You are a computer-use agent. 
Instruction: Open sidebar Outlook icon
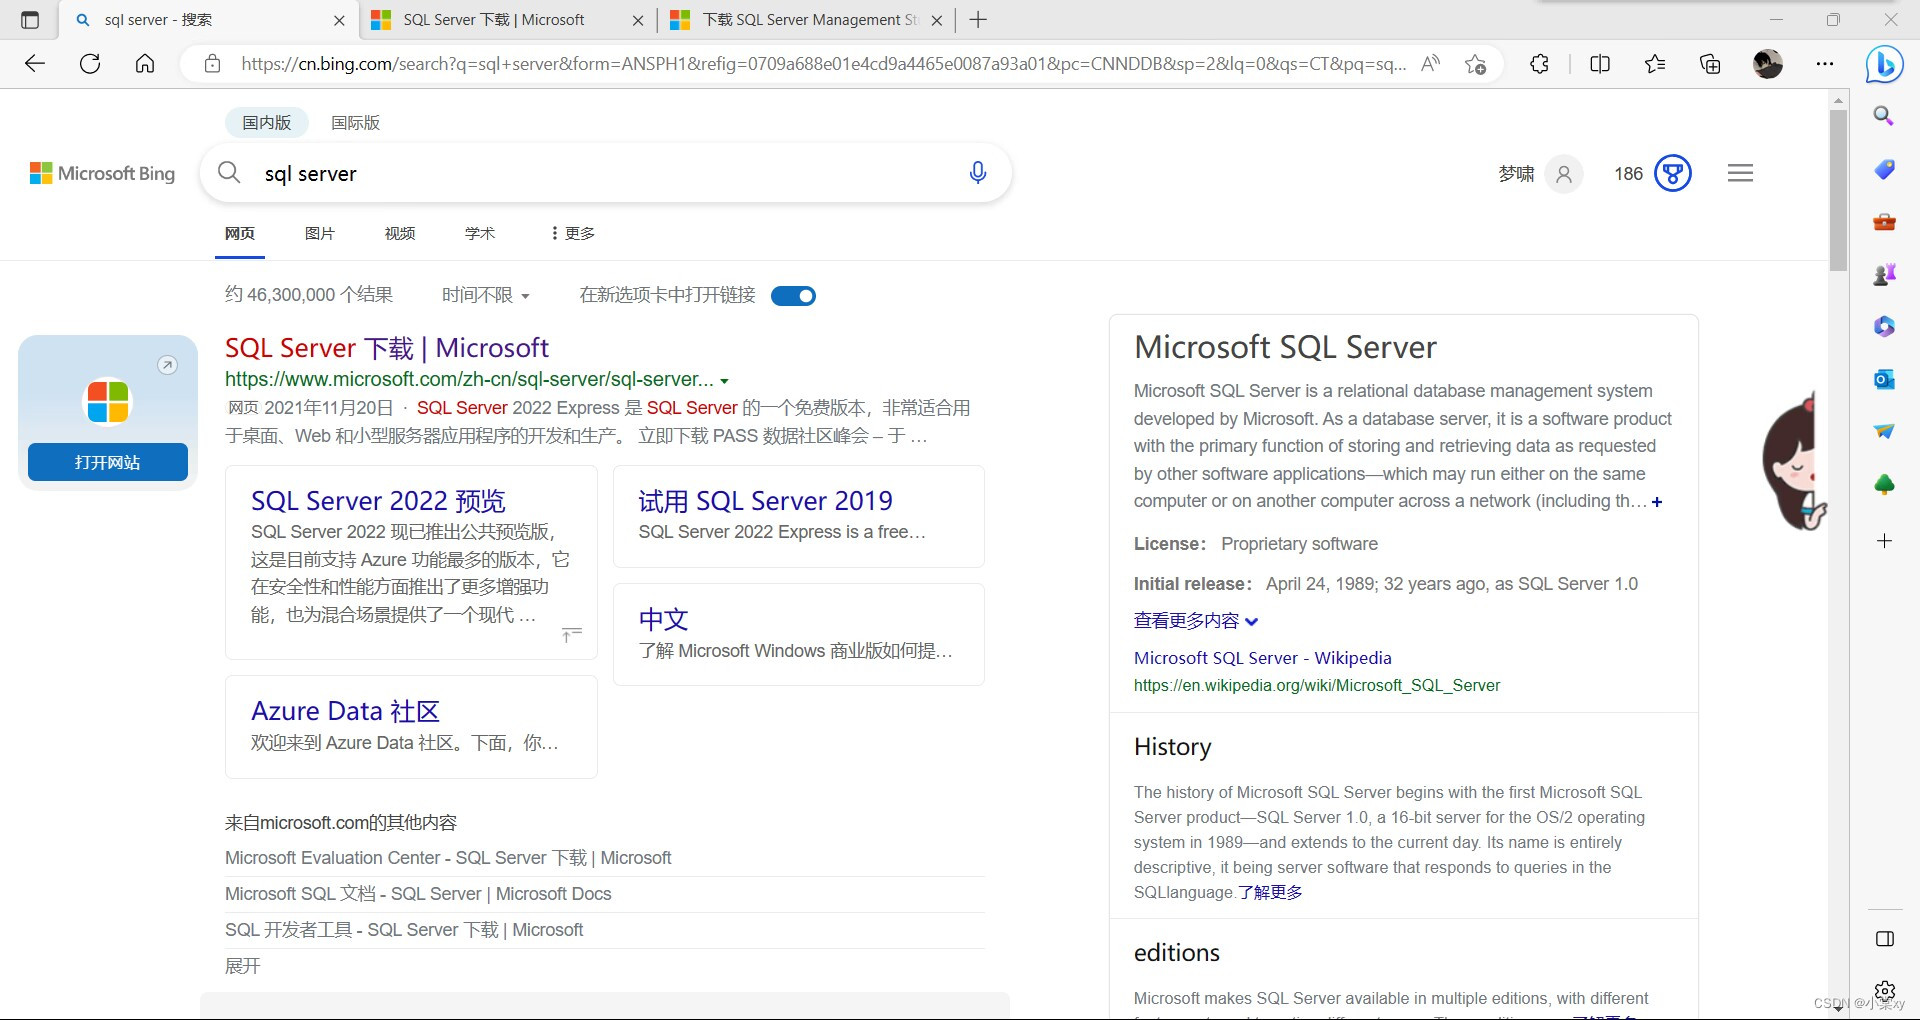[1884, 379]
